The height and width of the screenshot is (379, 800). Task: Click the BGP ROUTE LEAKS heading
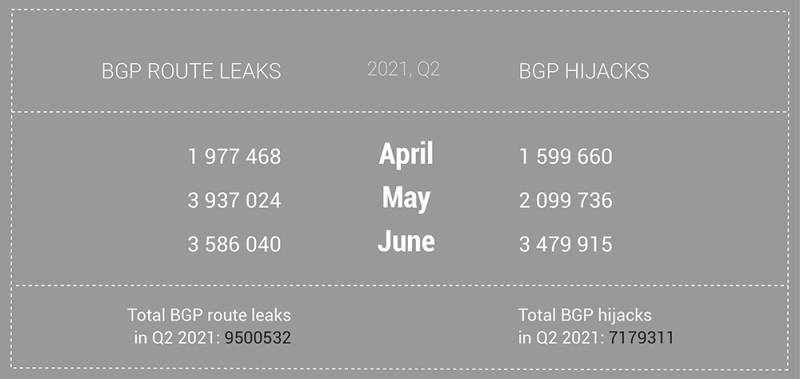pyautogui.click(x=191, y=71)
